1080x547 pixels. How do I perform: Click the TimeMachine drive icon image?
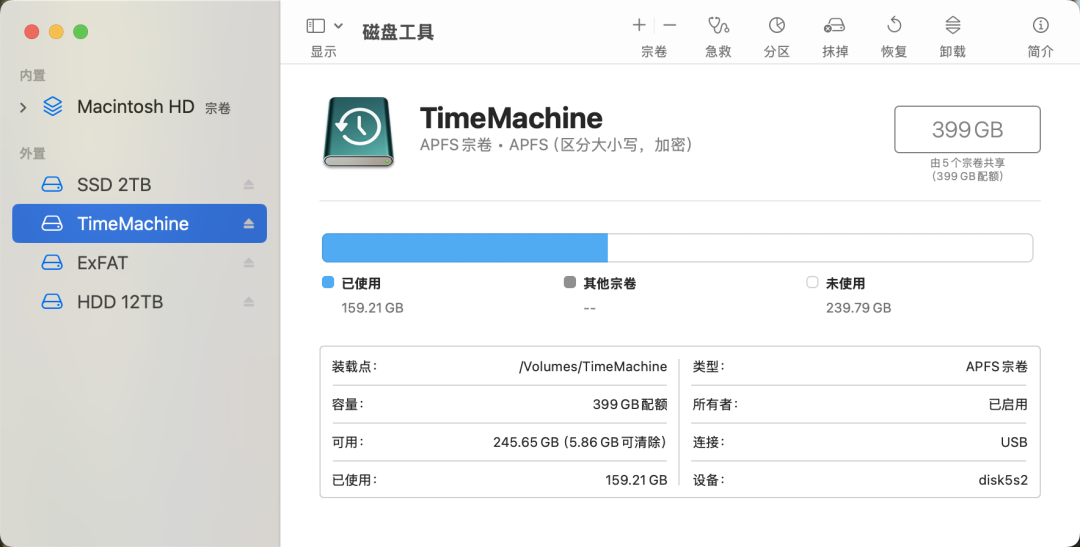[357, 131]
